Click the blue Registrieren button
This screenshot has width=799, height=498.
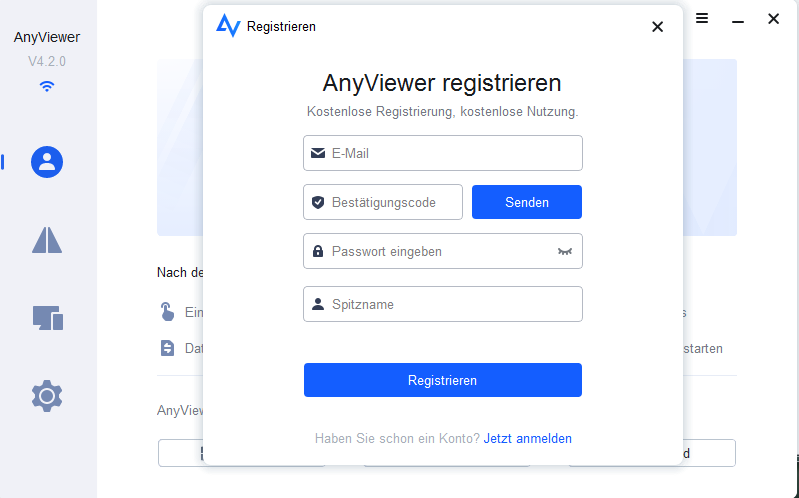point(442,380)
